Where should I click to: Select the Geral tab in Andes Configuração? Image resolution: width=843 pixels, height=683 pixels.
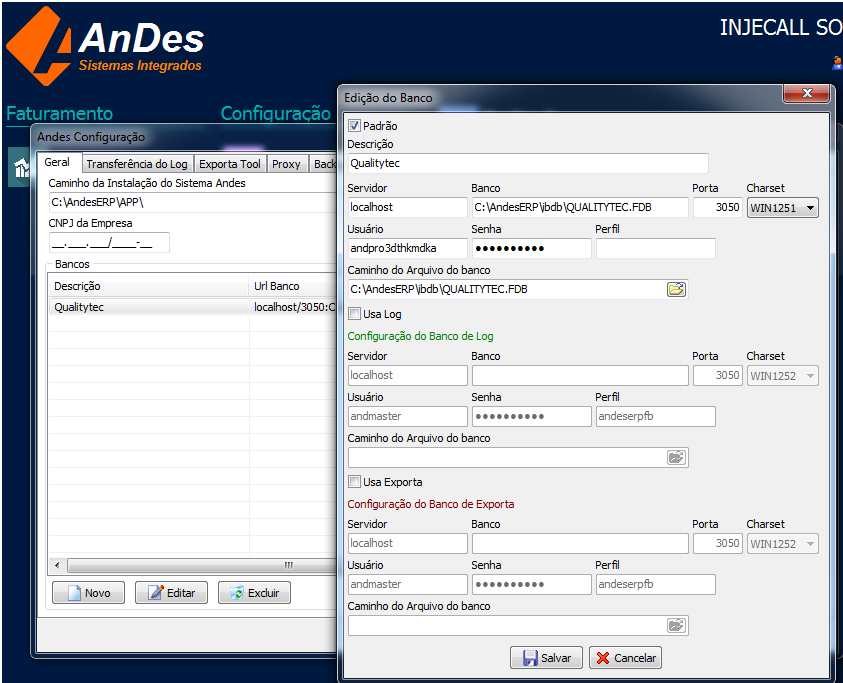point(58,162)
